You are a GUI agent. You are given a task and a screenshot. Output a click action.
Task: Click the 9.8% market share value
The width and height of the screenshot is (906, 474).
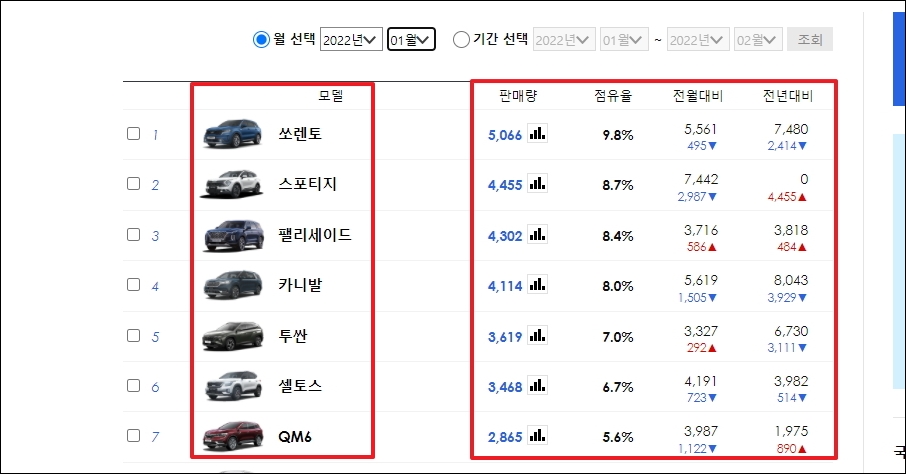click(x=618, y=135)
